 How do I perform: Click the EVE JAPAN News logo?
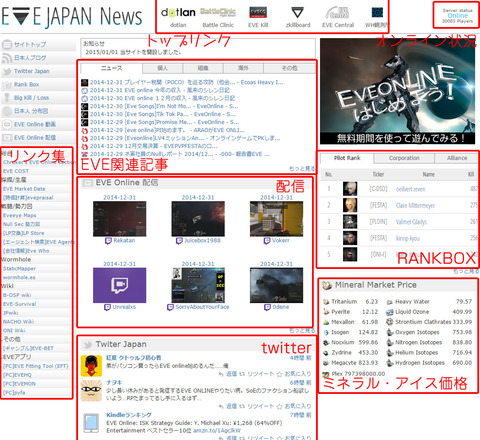[x=72, y=16]
